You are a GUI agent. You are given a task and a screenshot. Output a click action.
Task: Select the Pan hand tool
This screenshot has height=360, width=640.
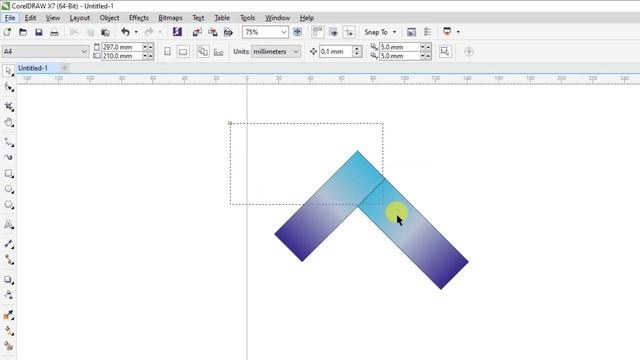pyautogui.click(x=9, y=122)
